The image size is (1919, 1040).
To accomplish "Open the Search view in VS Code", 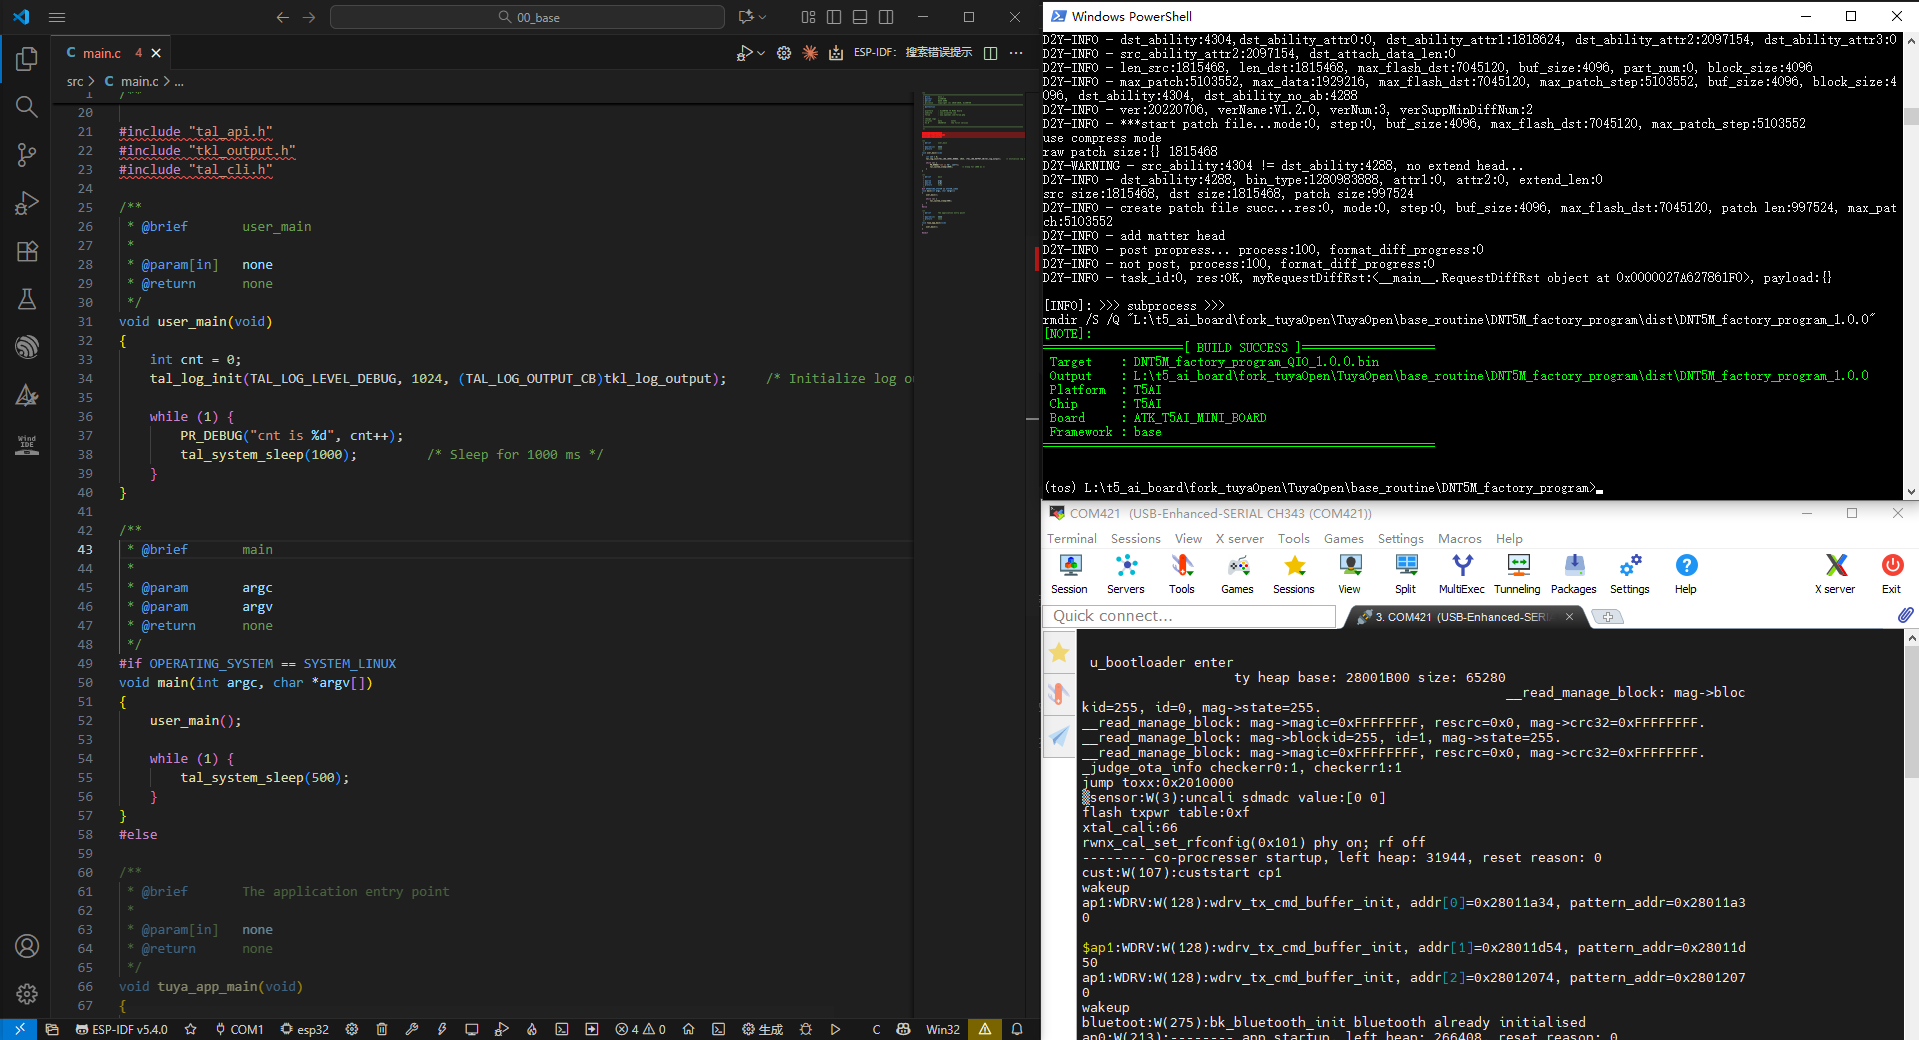I will [x=27, y=106].
